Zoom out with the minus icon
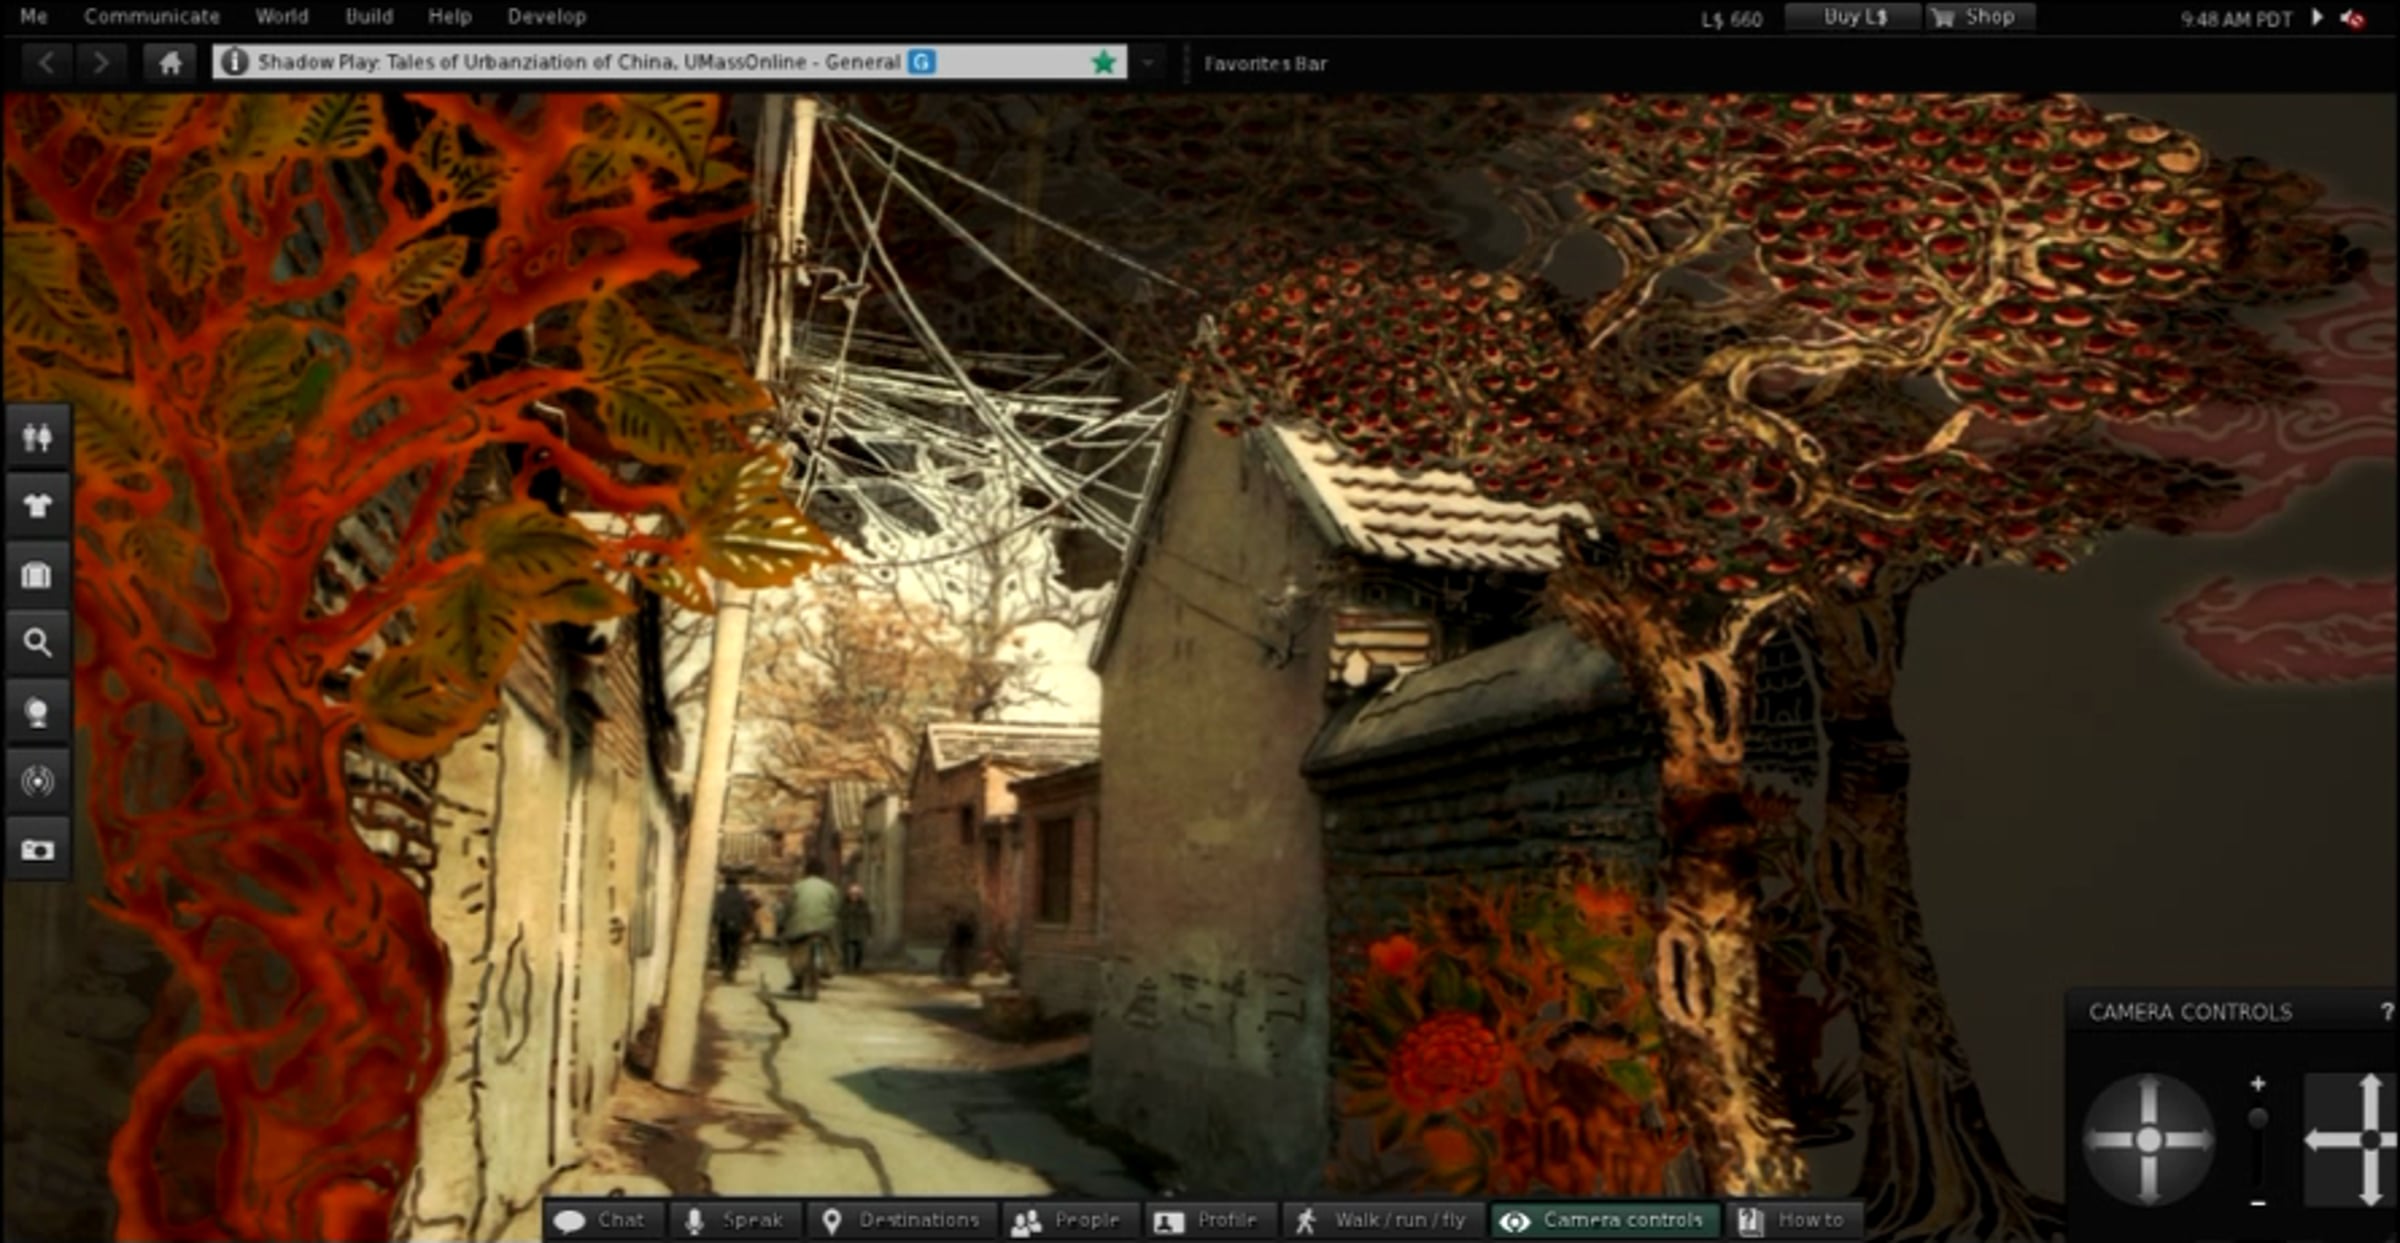Viewport: 2400px width, 1243px height. [2258, 1202]
